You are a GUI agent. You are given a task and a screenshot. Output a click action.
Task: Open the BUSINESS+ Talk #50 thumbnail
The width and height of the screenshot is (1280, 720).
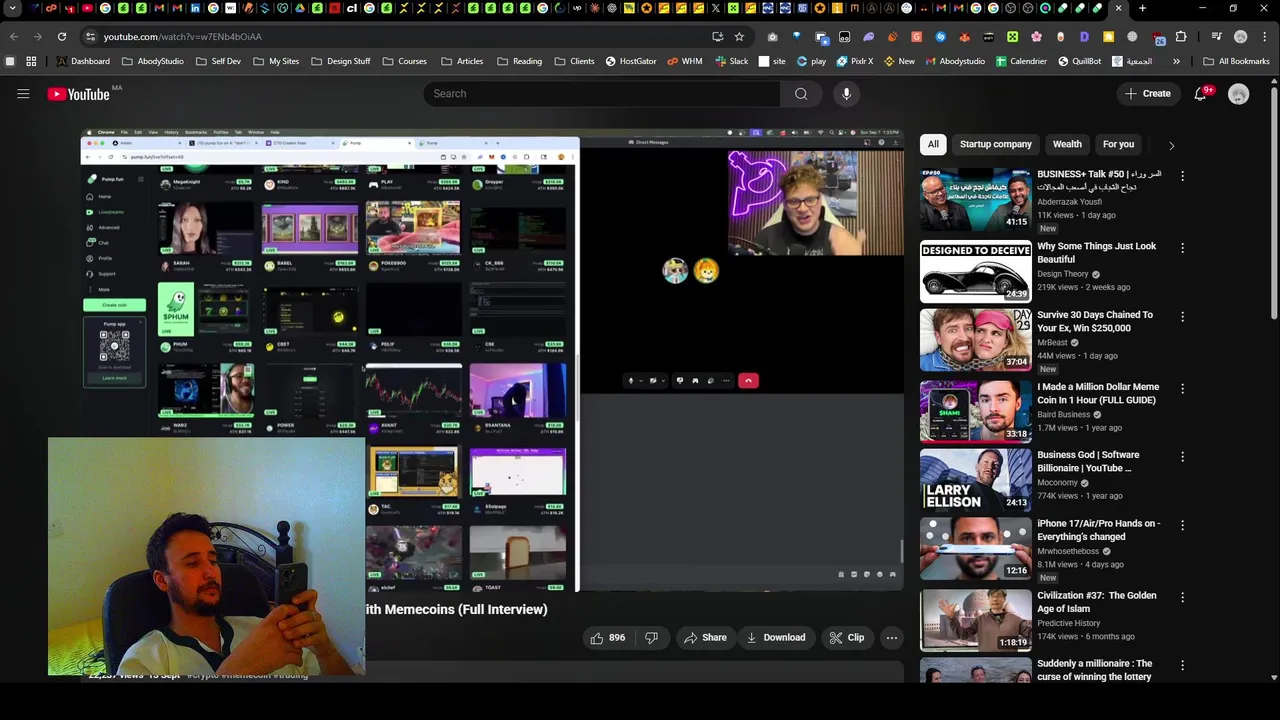click(x=975, y=199)
